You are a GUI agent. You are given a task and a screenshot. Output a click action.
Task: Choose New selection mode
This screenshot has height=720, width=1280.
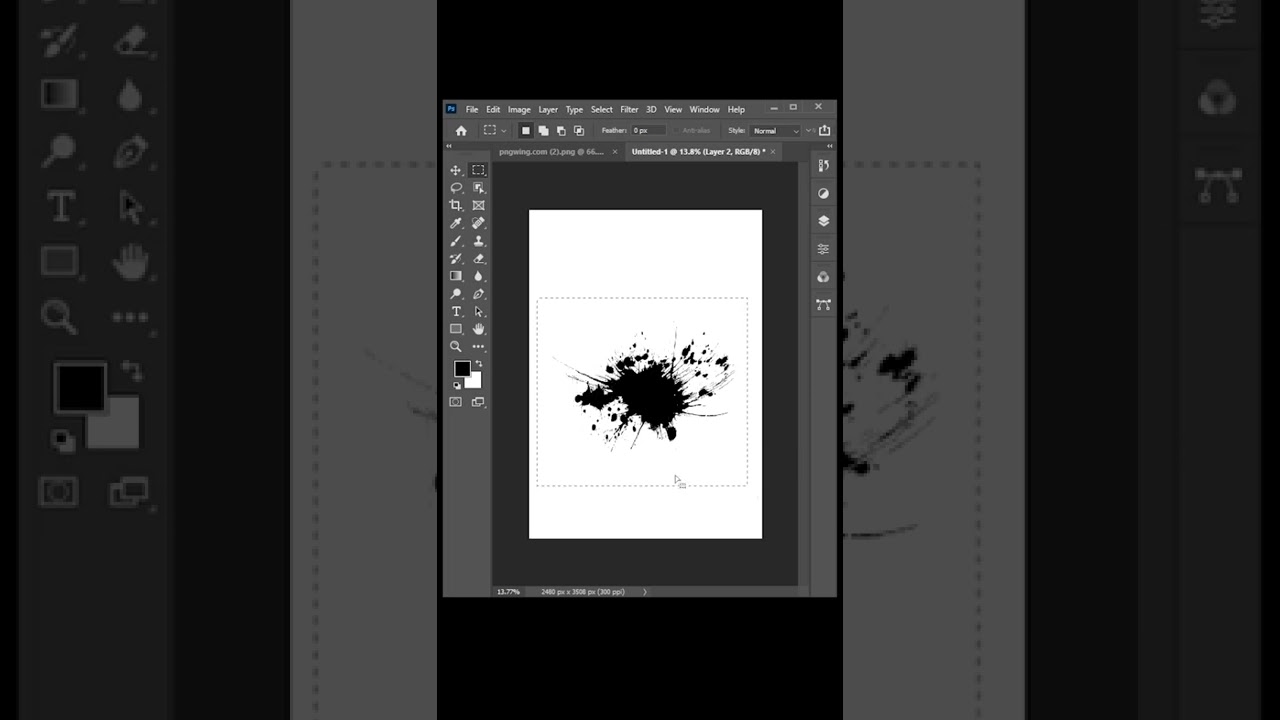[x=526, y=131]
